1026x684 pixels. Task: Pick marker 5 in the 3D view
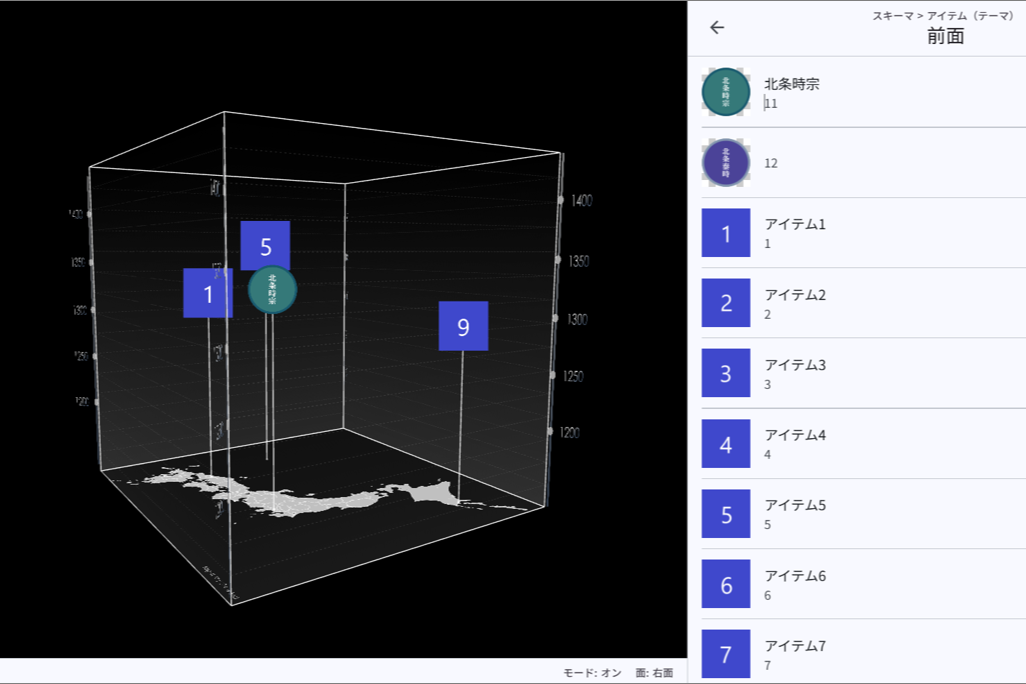coord(265,246)
